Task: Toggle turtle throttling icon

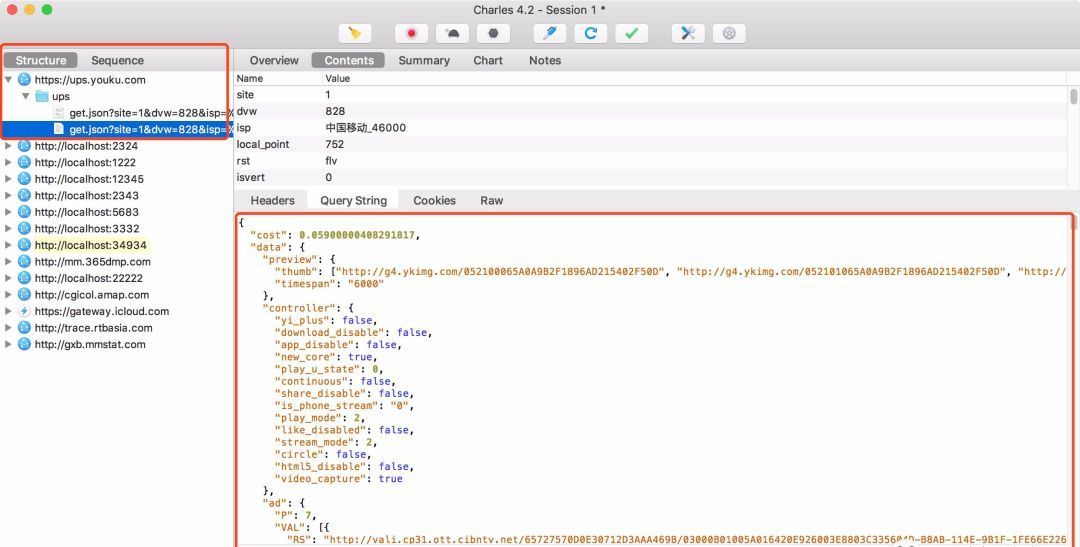Action: pyautogui.click(x=453, y=33)
